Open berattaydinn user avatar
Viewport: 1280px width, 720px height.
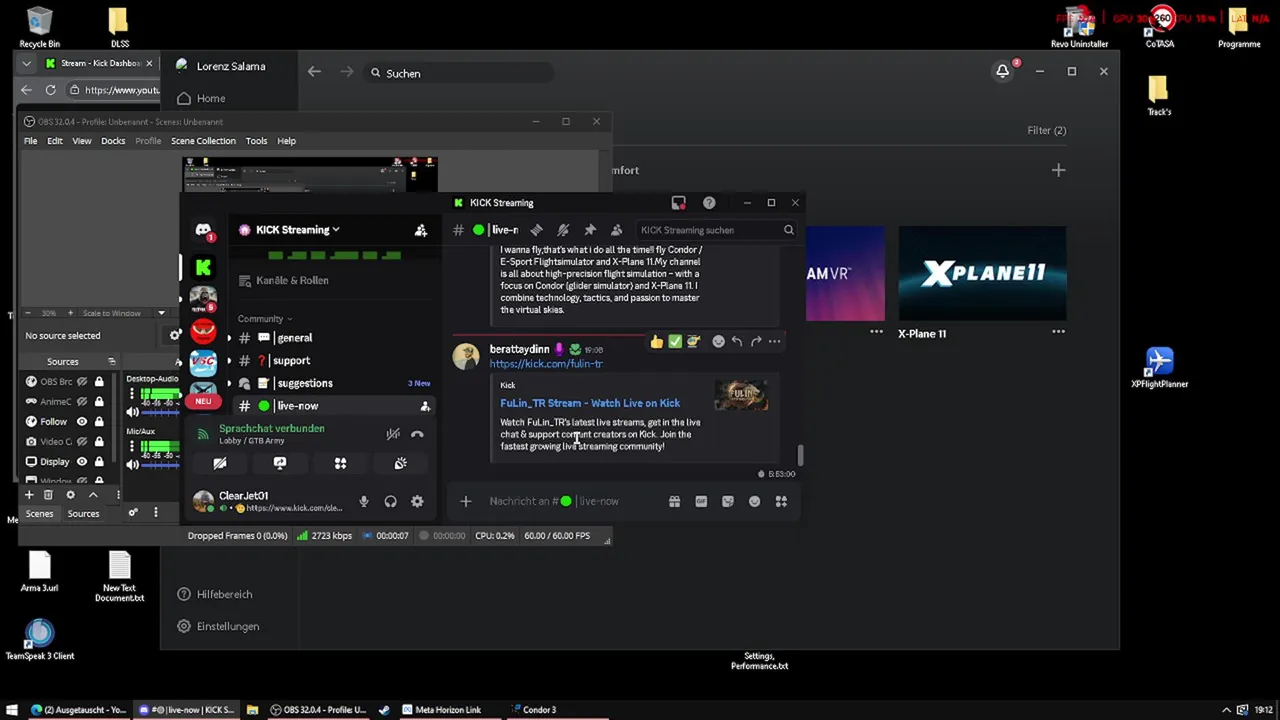tap(466, 356)
